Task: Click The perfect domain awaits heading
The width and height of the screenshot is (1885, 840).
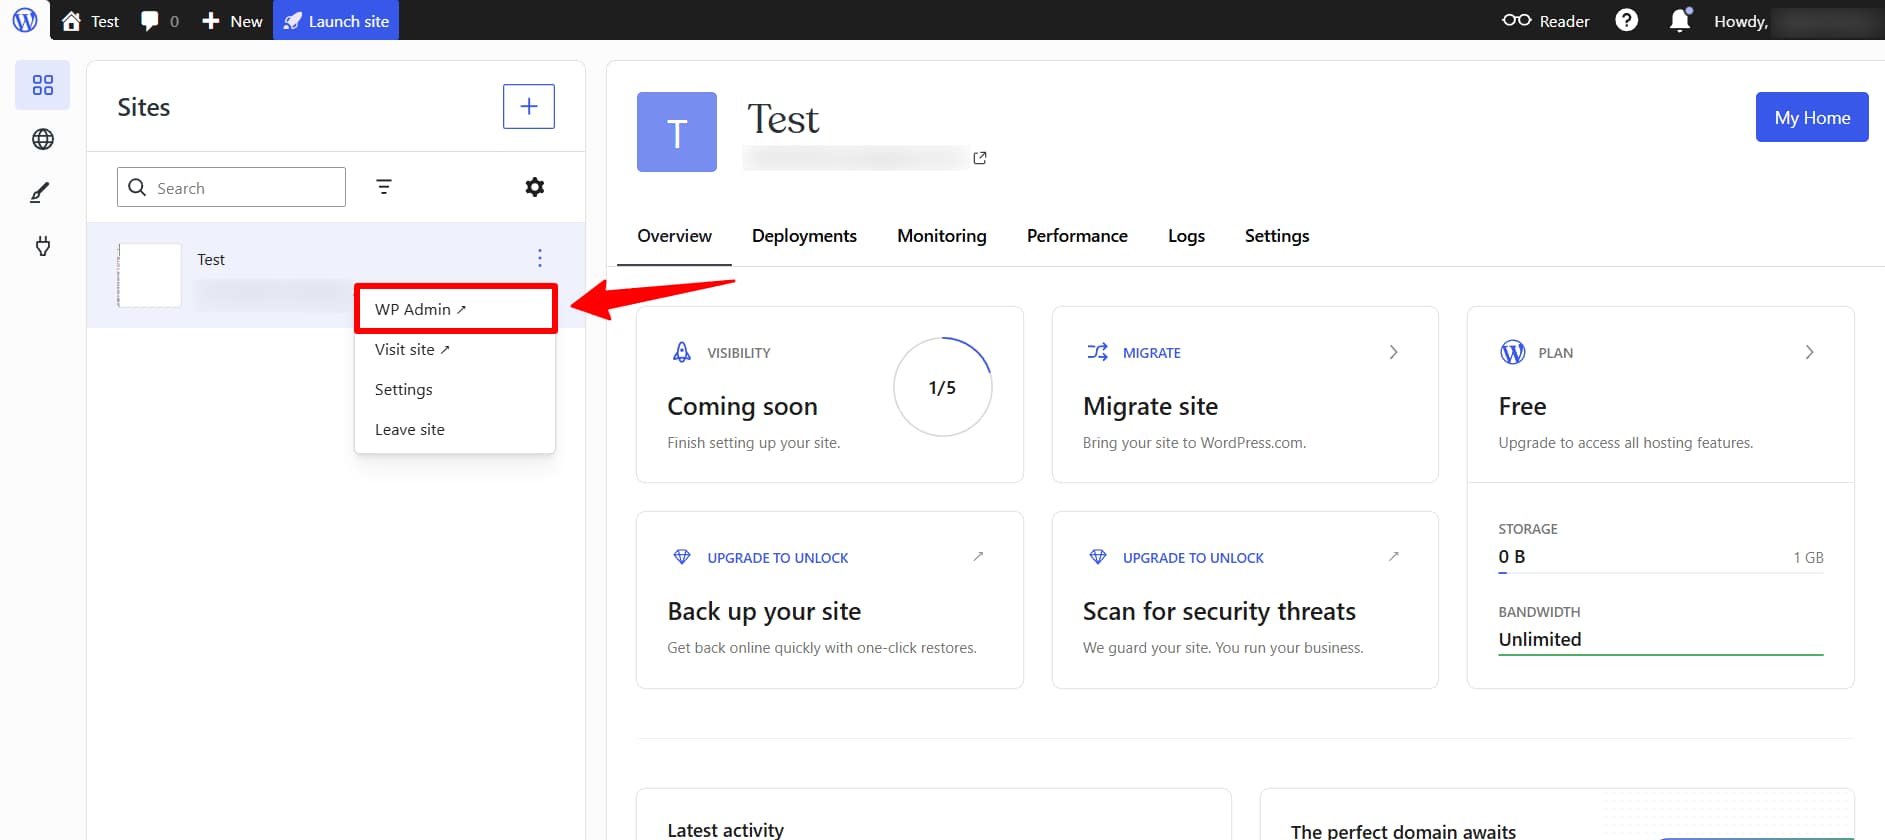Action: tap(1403, 831)
